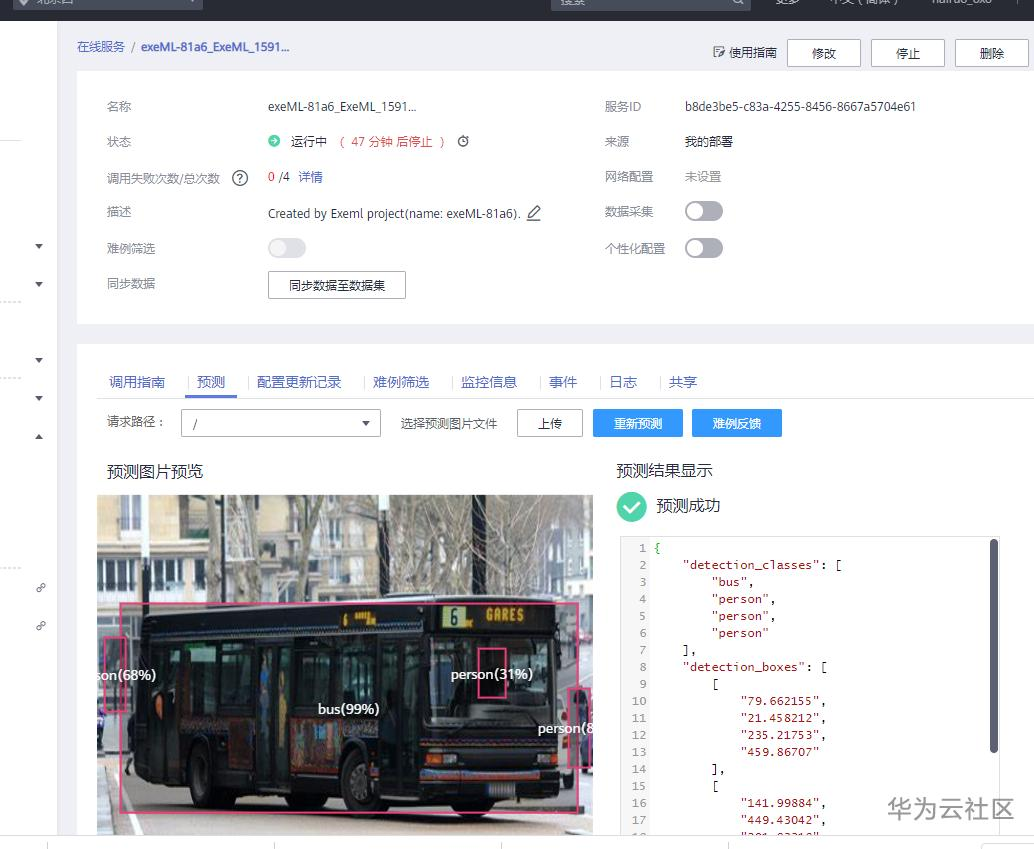Click the 难例反馈 button
This screenshot has width=1034, height=849.
point(737,424)
